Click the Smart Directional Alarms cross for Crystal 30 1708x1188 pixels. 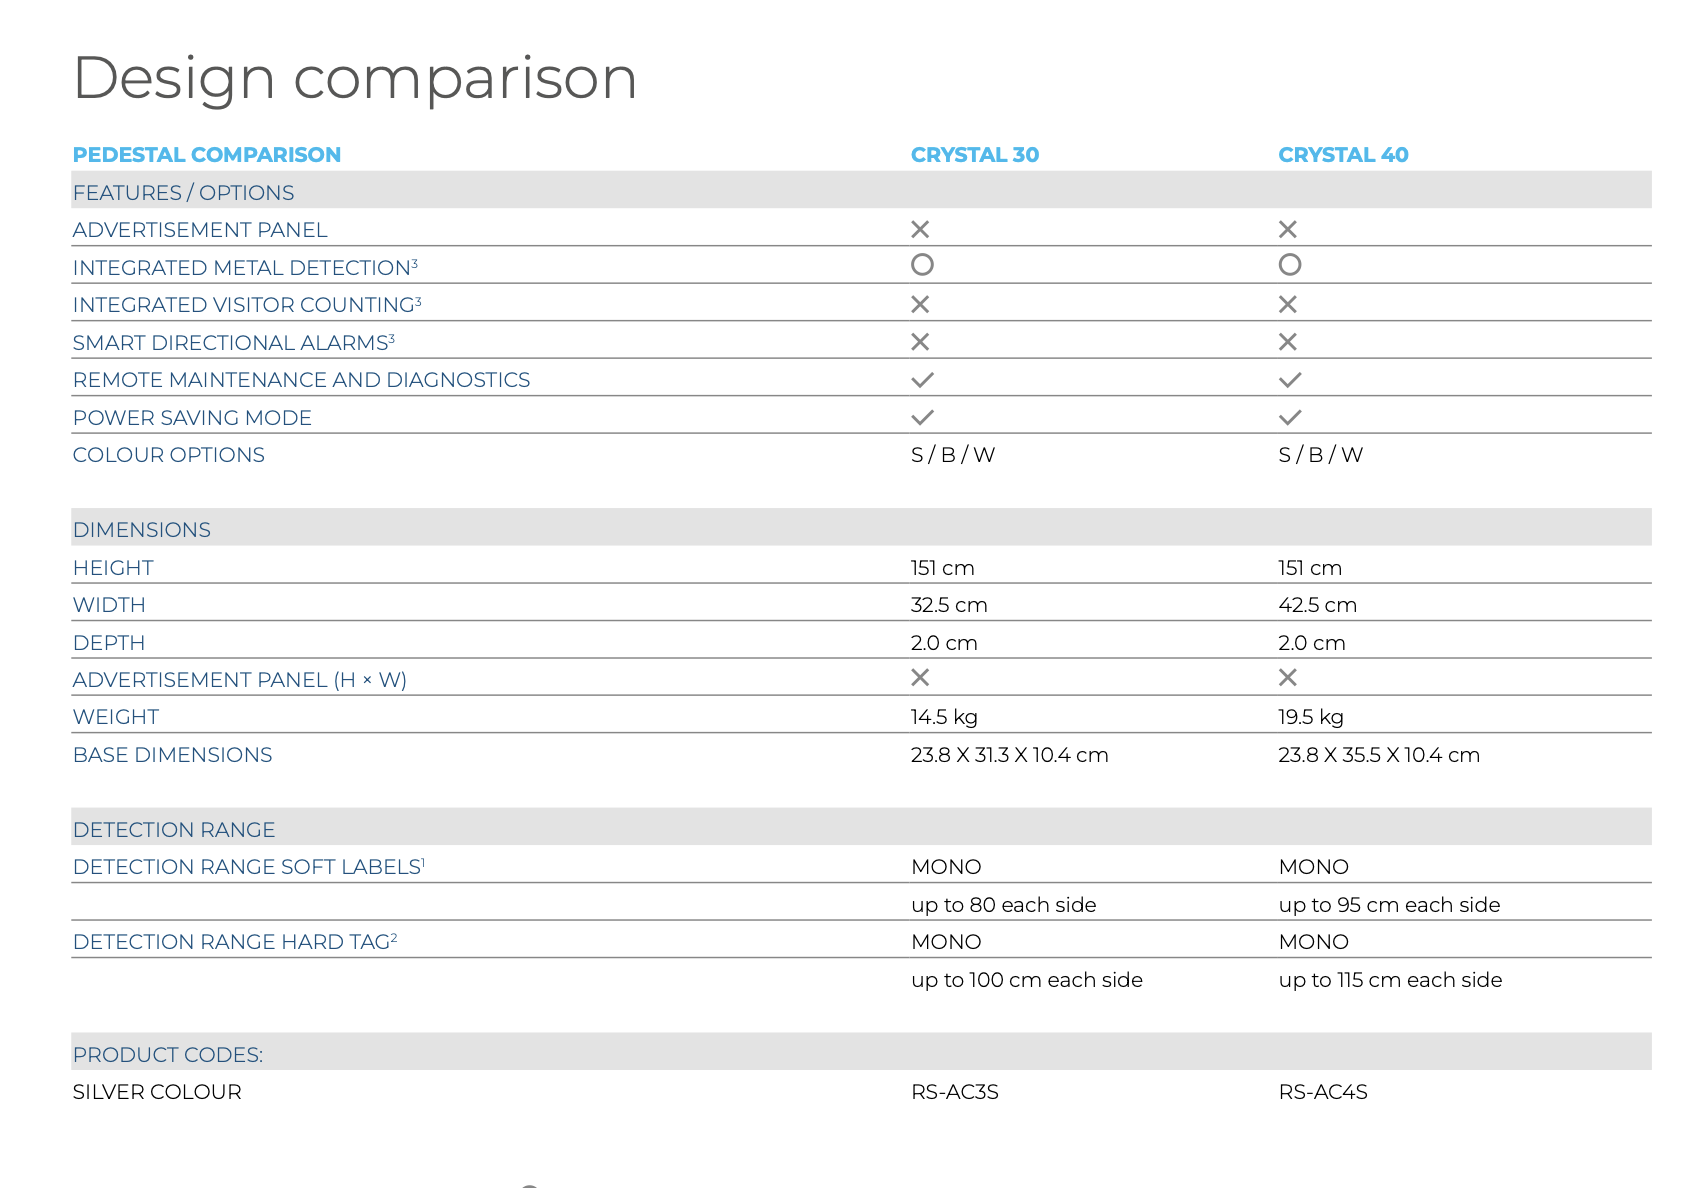[920, 342]
